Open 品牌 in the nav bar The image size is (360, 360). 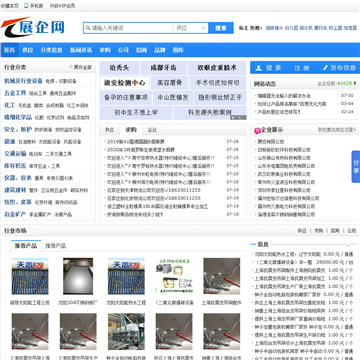coord(160,50)
